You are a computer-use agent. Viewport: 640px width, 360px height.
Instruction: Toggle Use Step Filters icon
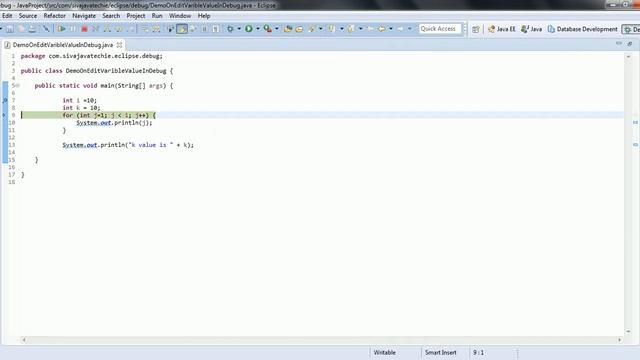(156, 29)
